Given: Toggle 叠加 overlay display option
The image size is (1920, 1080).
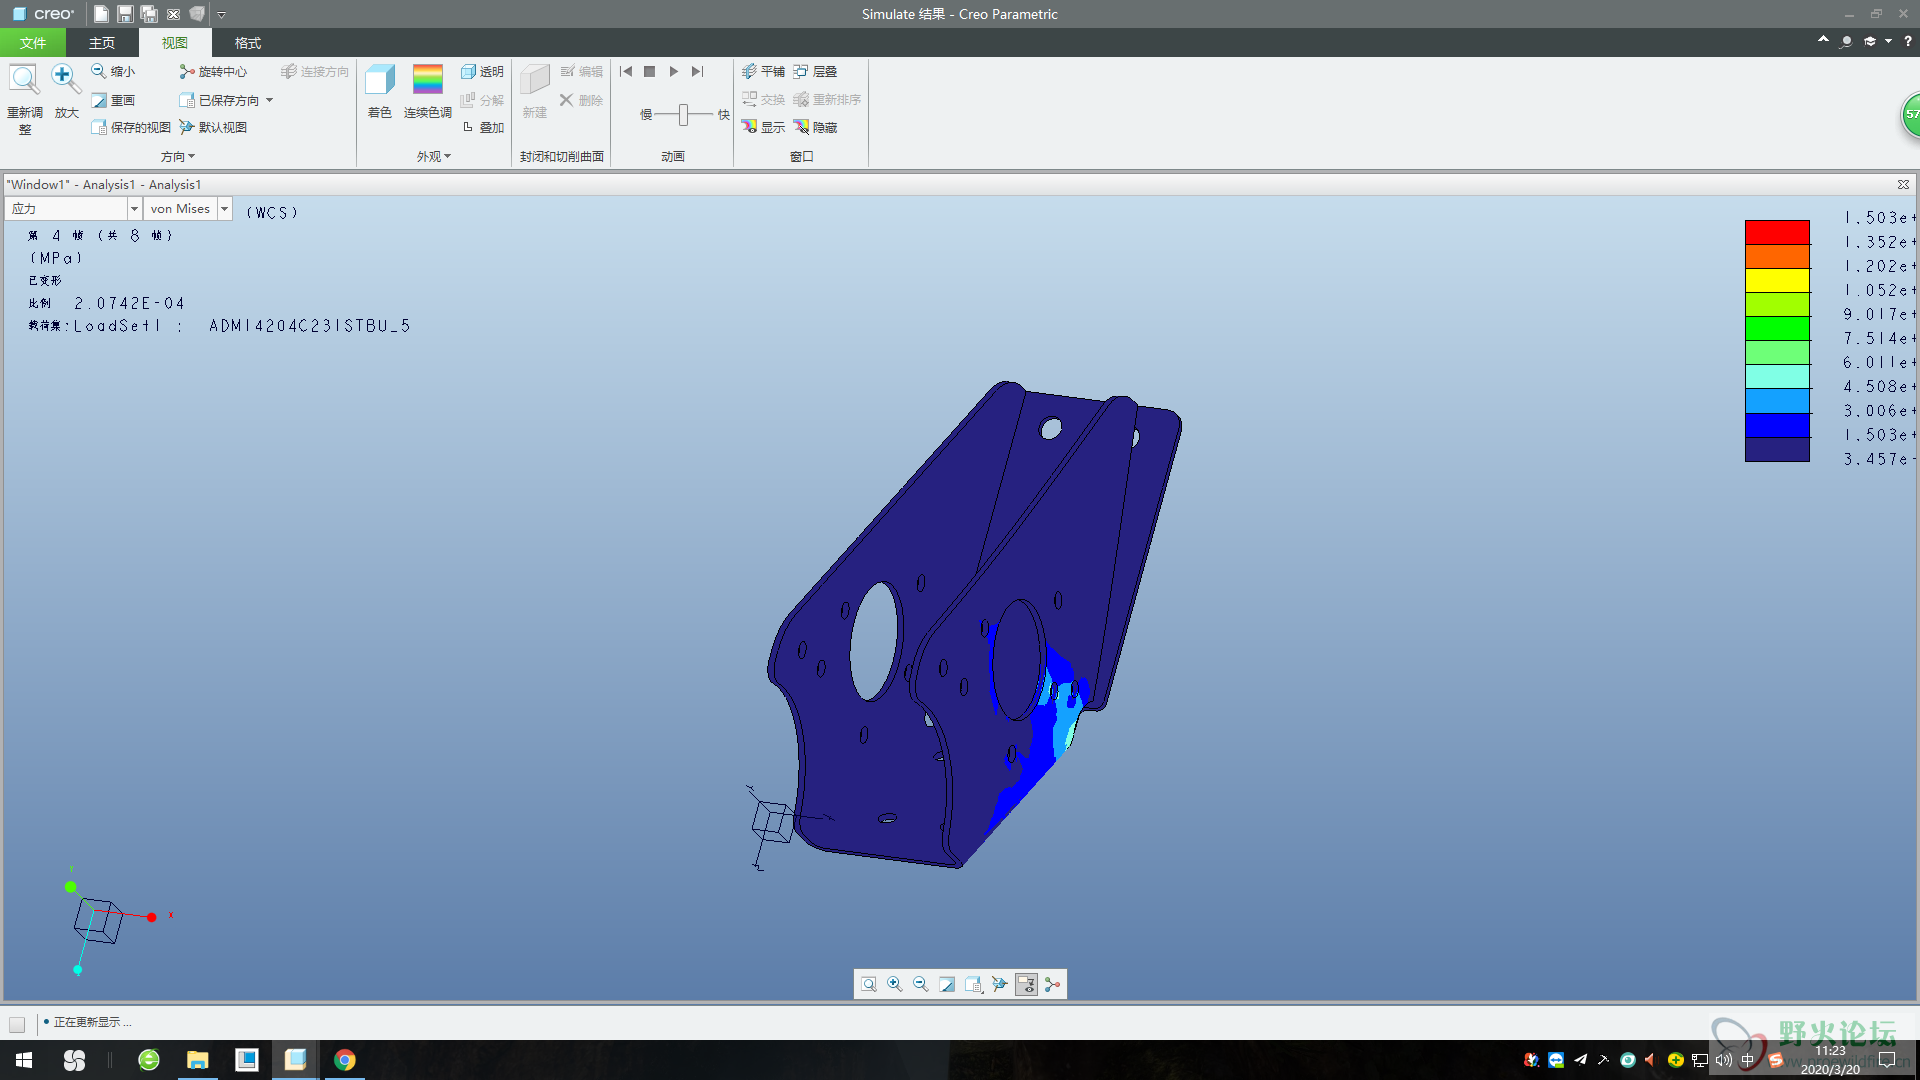Looking at the screenshot, I should [468, 127].
